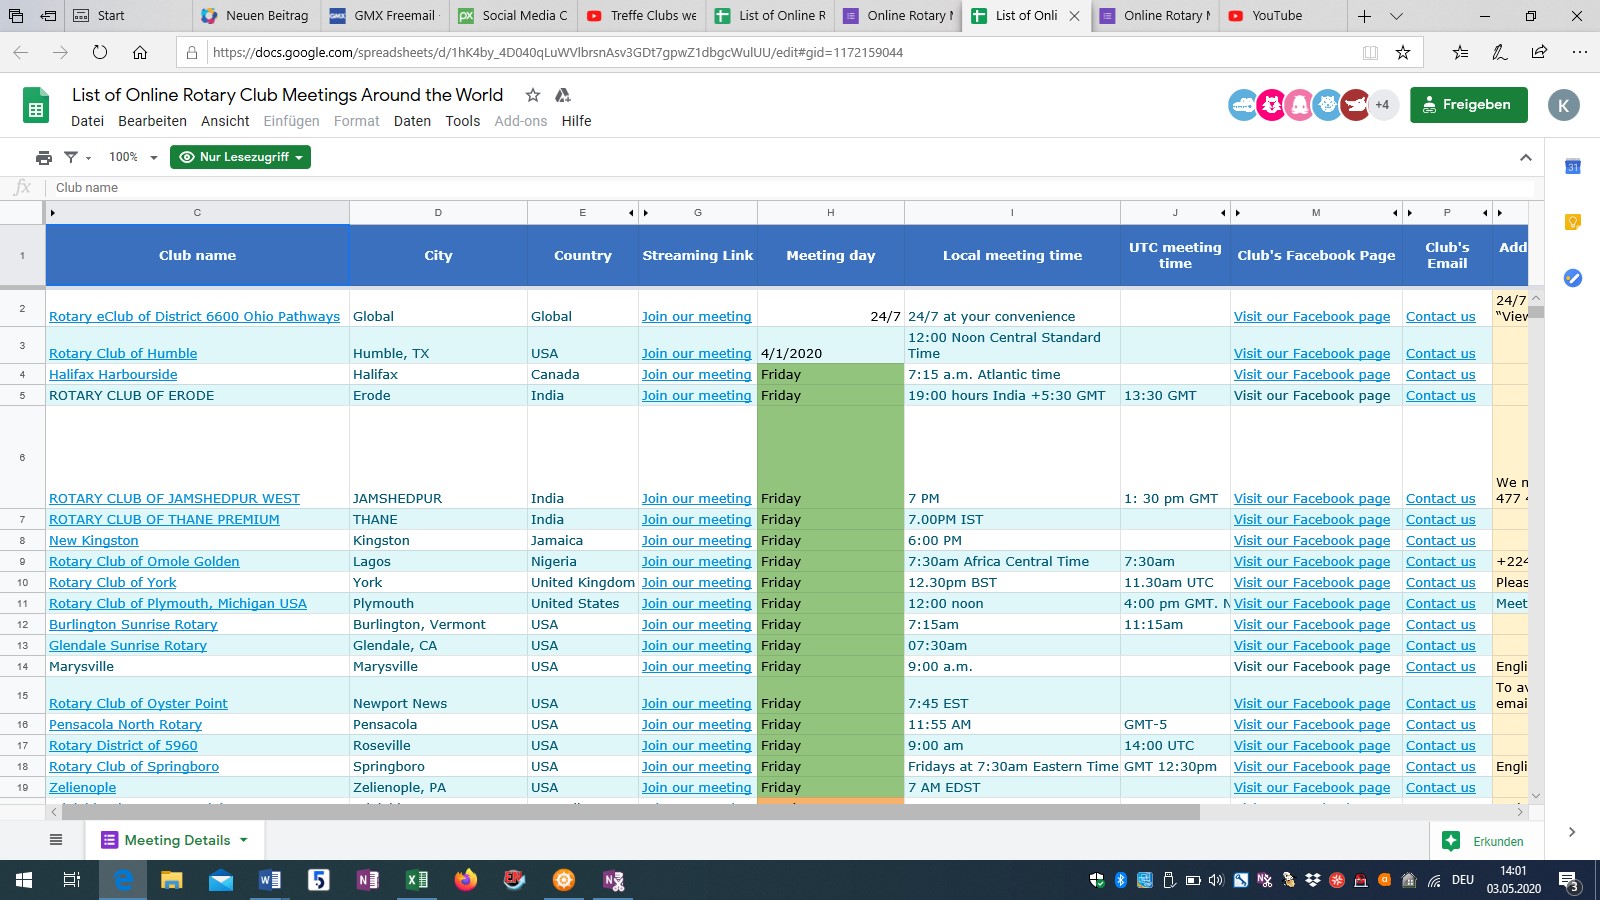Open Edge reading view icon
Viewport: 1600px width, 900px height.
[1370, 52]
